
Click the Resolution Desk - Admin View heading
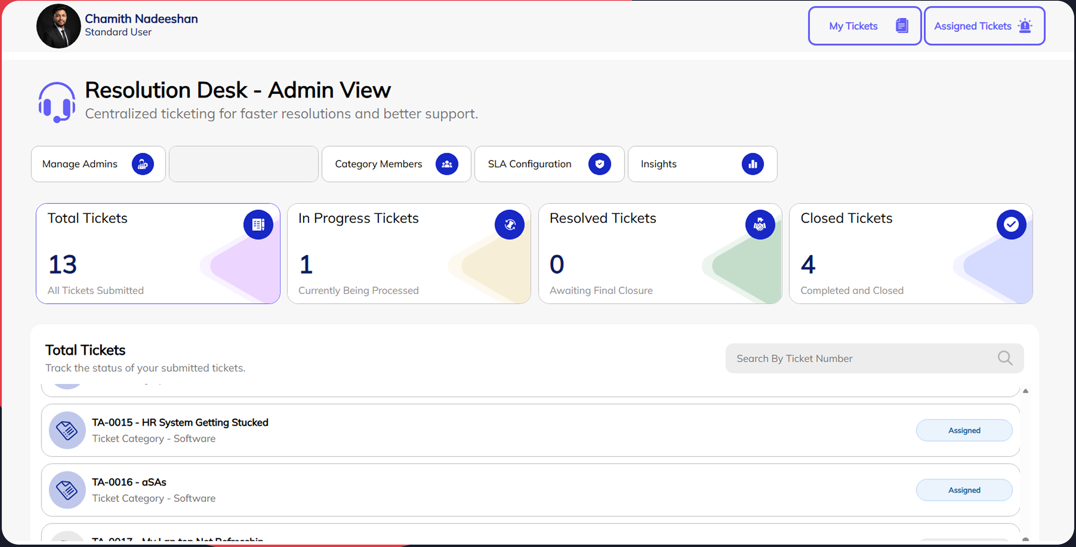tap(237, 90)
